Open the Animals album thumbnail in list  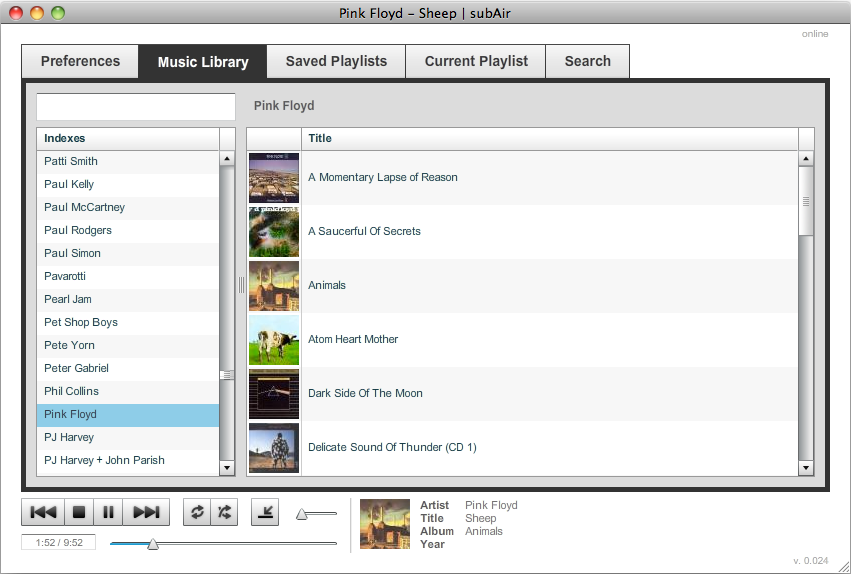coord(273,286)
